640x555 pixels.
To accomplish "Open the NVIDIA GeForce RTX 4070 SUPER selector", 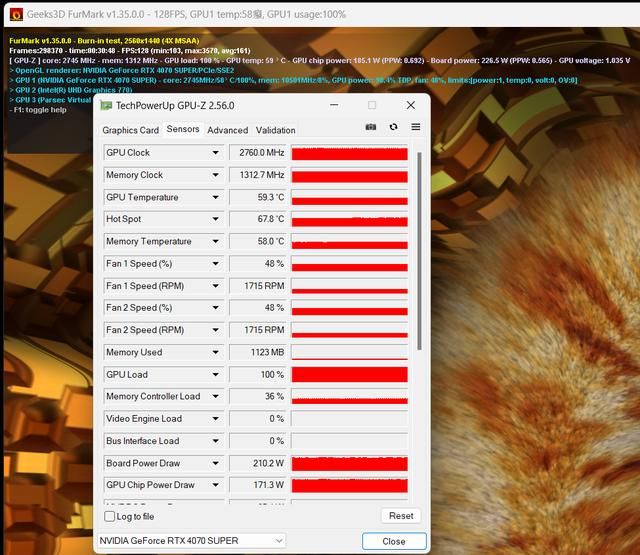I will [191, 541].
